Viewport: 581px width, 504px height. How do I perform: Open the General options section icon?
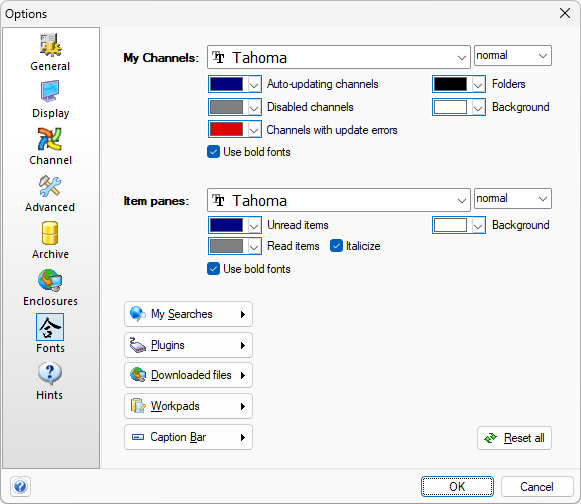[50, 46]
